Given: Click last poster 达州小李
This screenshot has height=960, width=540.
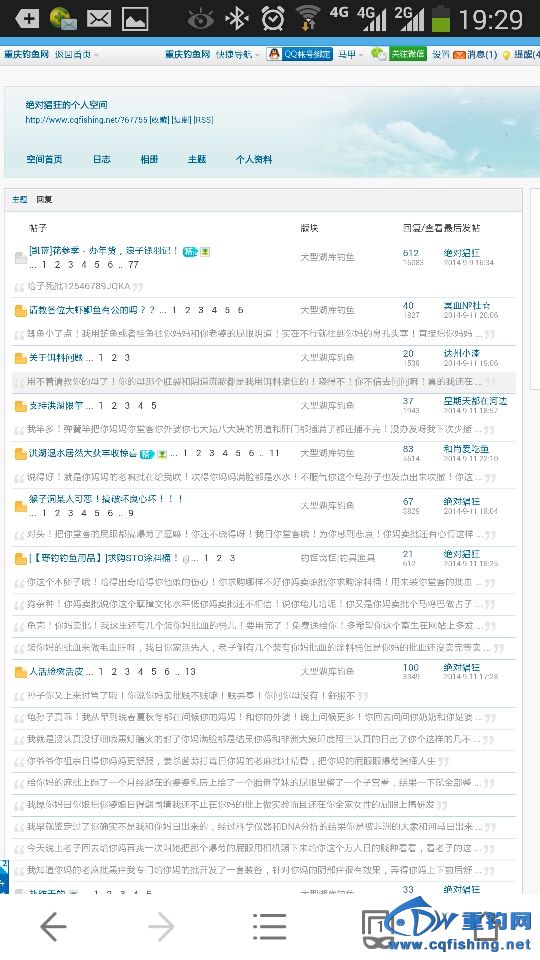Looking at the screenshot, I should [462, 353].
